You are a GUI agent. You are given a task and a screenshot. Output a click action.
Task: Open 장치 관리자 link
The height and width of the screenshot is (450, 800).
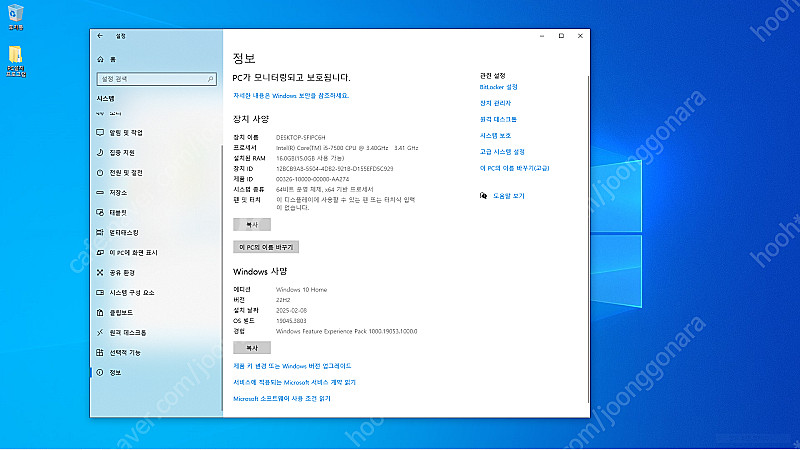click(x=495, y=103)
